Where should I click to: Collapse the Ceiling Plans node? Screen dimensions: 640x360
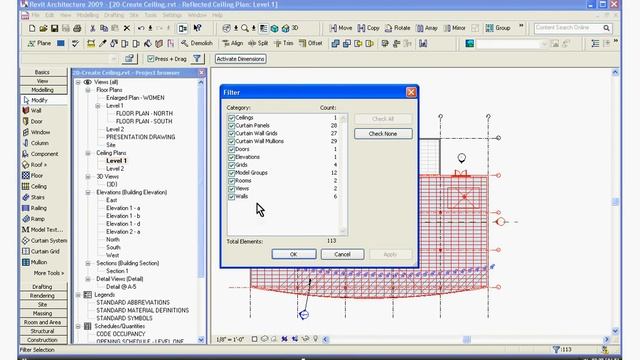tap(88, 153)
